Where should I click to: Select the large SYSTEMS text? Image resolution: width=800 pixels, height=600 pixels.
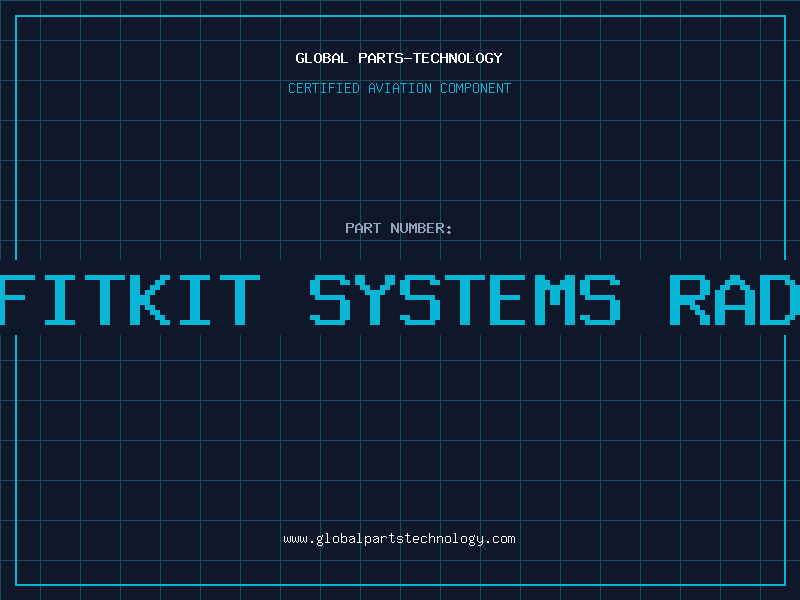coord(465,298)
